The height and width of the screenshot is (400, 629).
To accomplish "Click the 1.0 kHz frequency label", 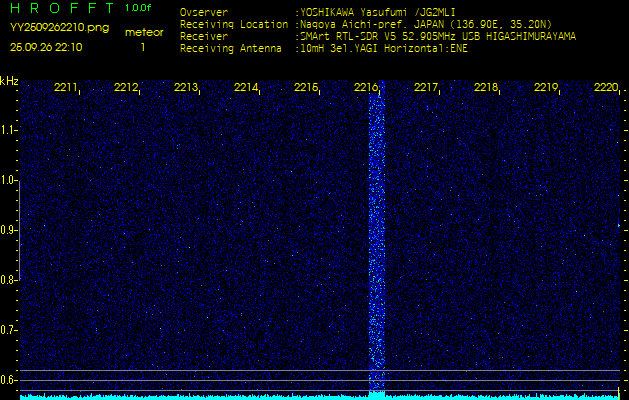I will (x=7, y=181).
